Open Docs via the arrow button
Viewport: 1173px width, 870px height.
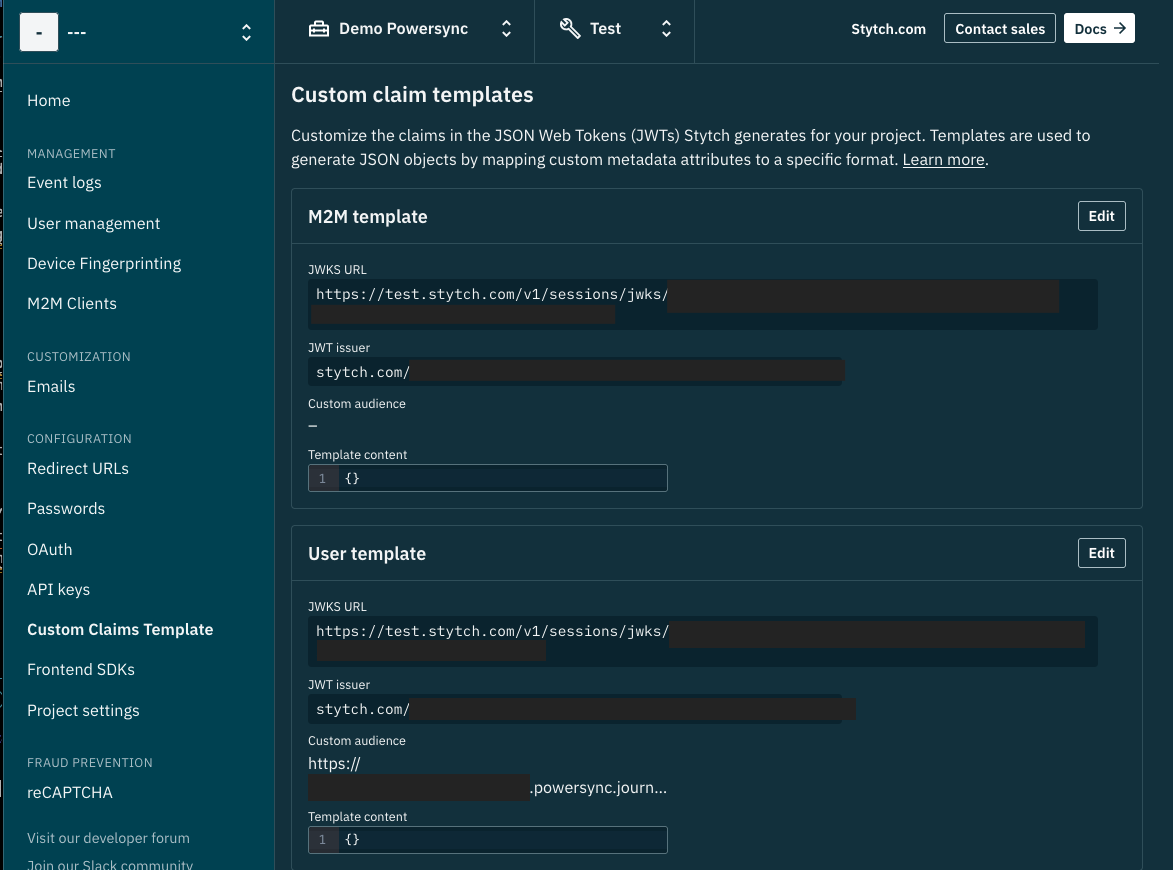pyautogui.click(x=1099, y=28)
